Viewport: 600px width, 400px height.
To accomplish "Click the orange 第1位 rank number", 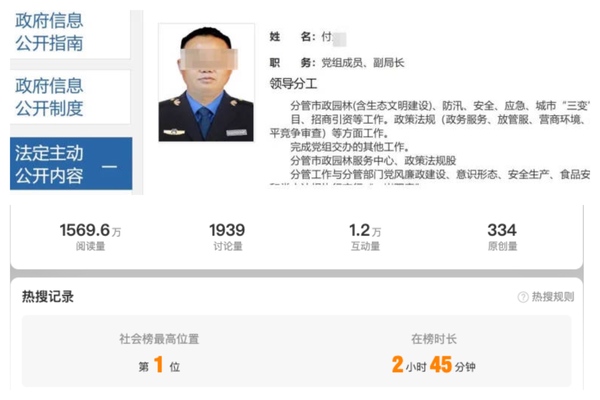I will coord(160,366).
